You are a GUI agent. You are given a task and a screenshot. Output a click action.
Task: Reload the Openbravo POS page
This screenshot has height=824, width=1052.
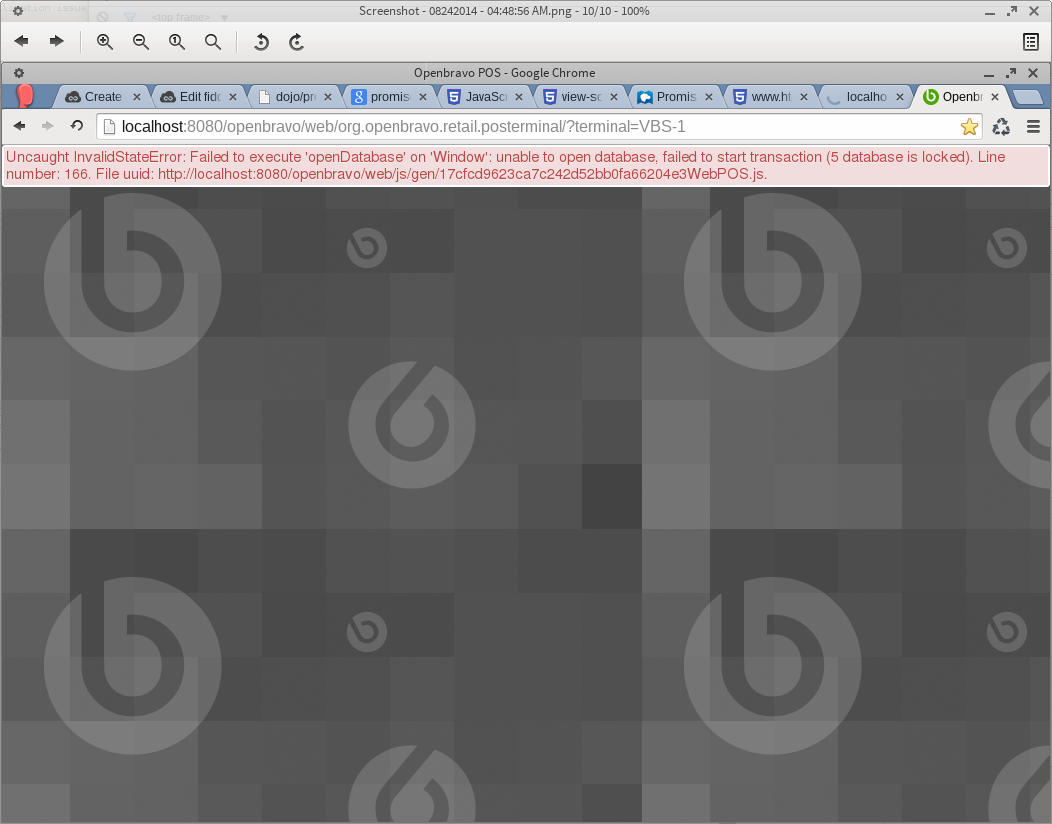77,126
